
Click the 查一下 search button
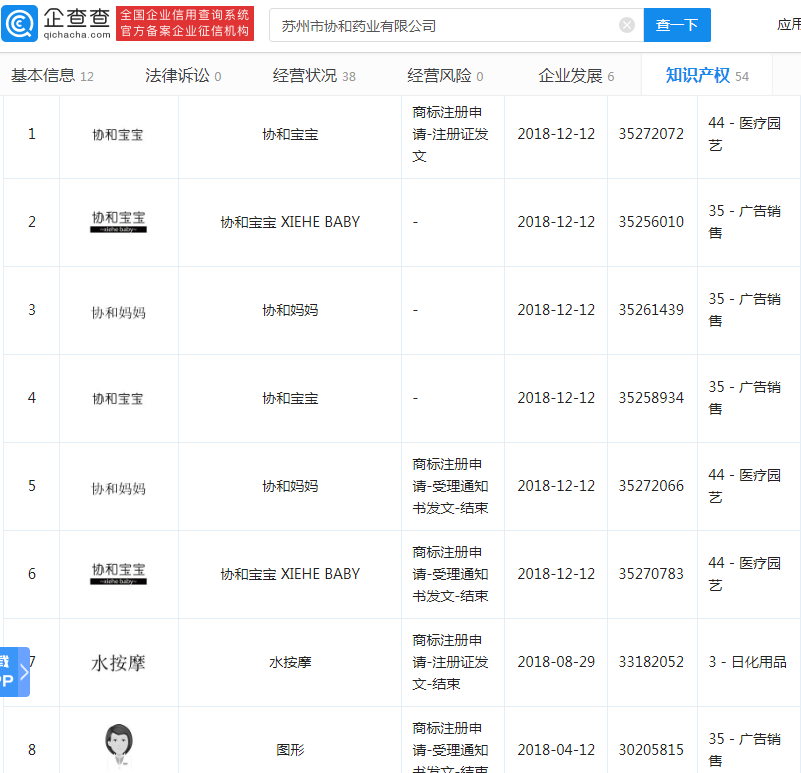point(677,25)
